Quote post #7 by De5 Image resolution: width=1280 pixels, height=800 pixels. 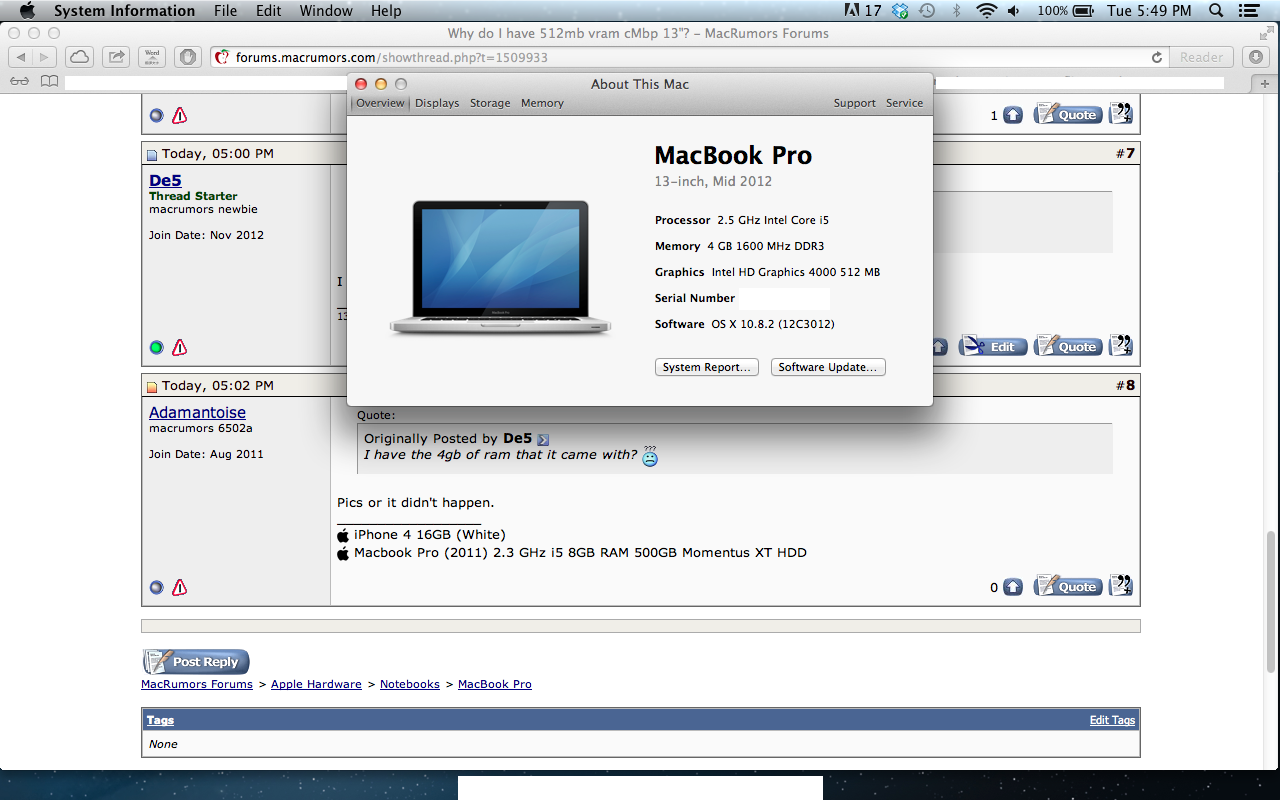pyautogui.click(x=1068, y=346)
